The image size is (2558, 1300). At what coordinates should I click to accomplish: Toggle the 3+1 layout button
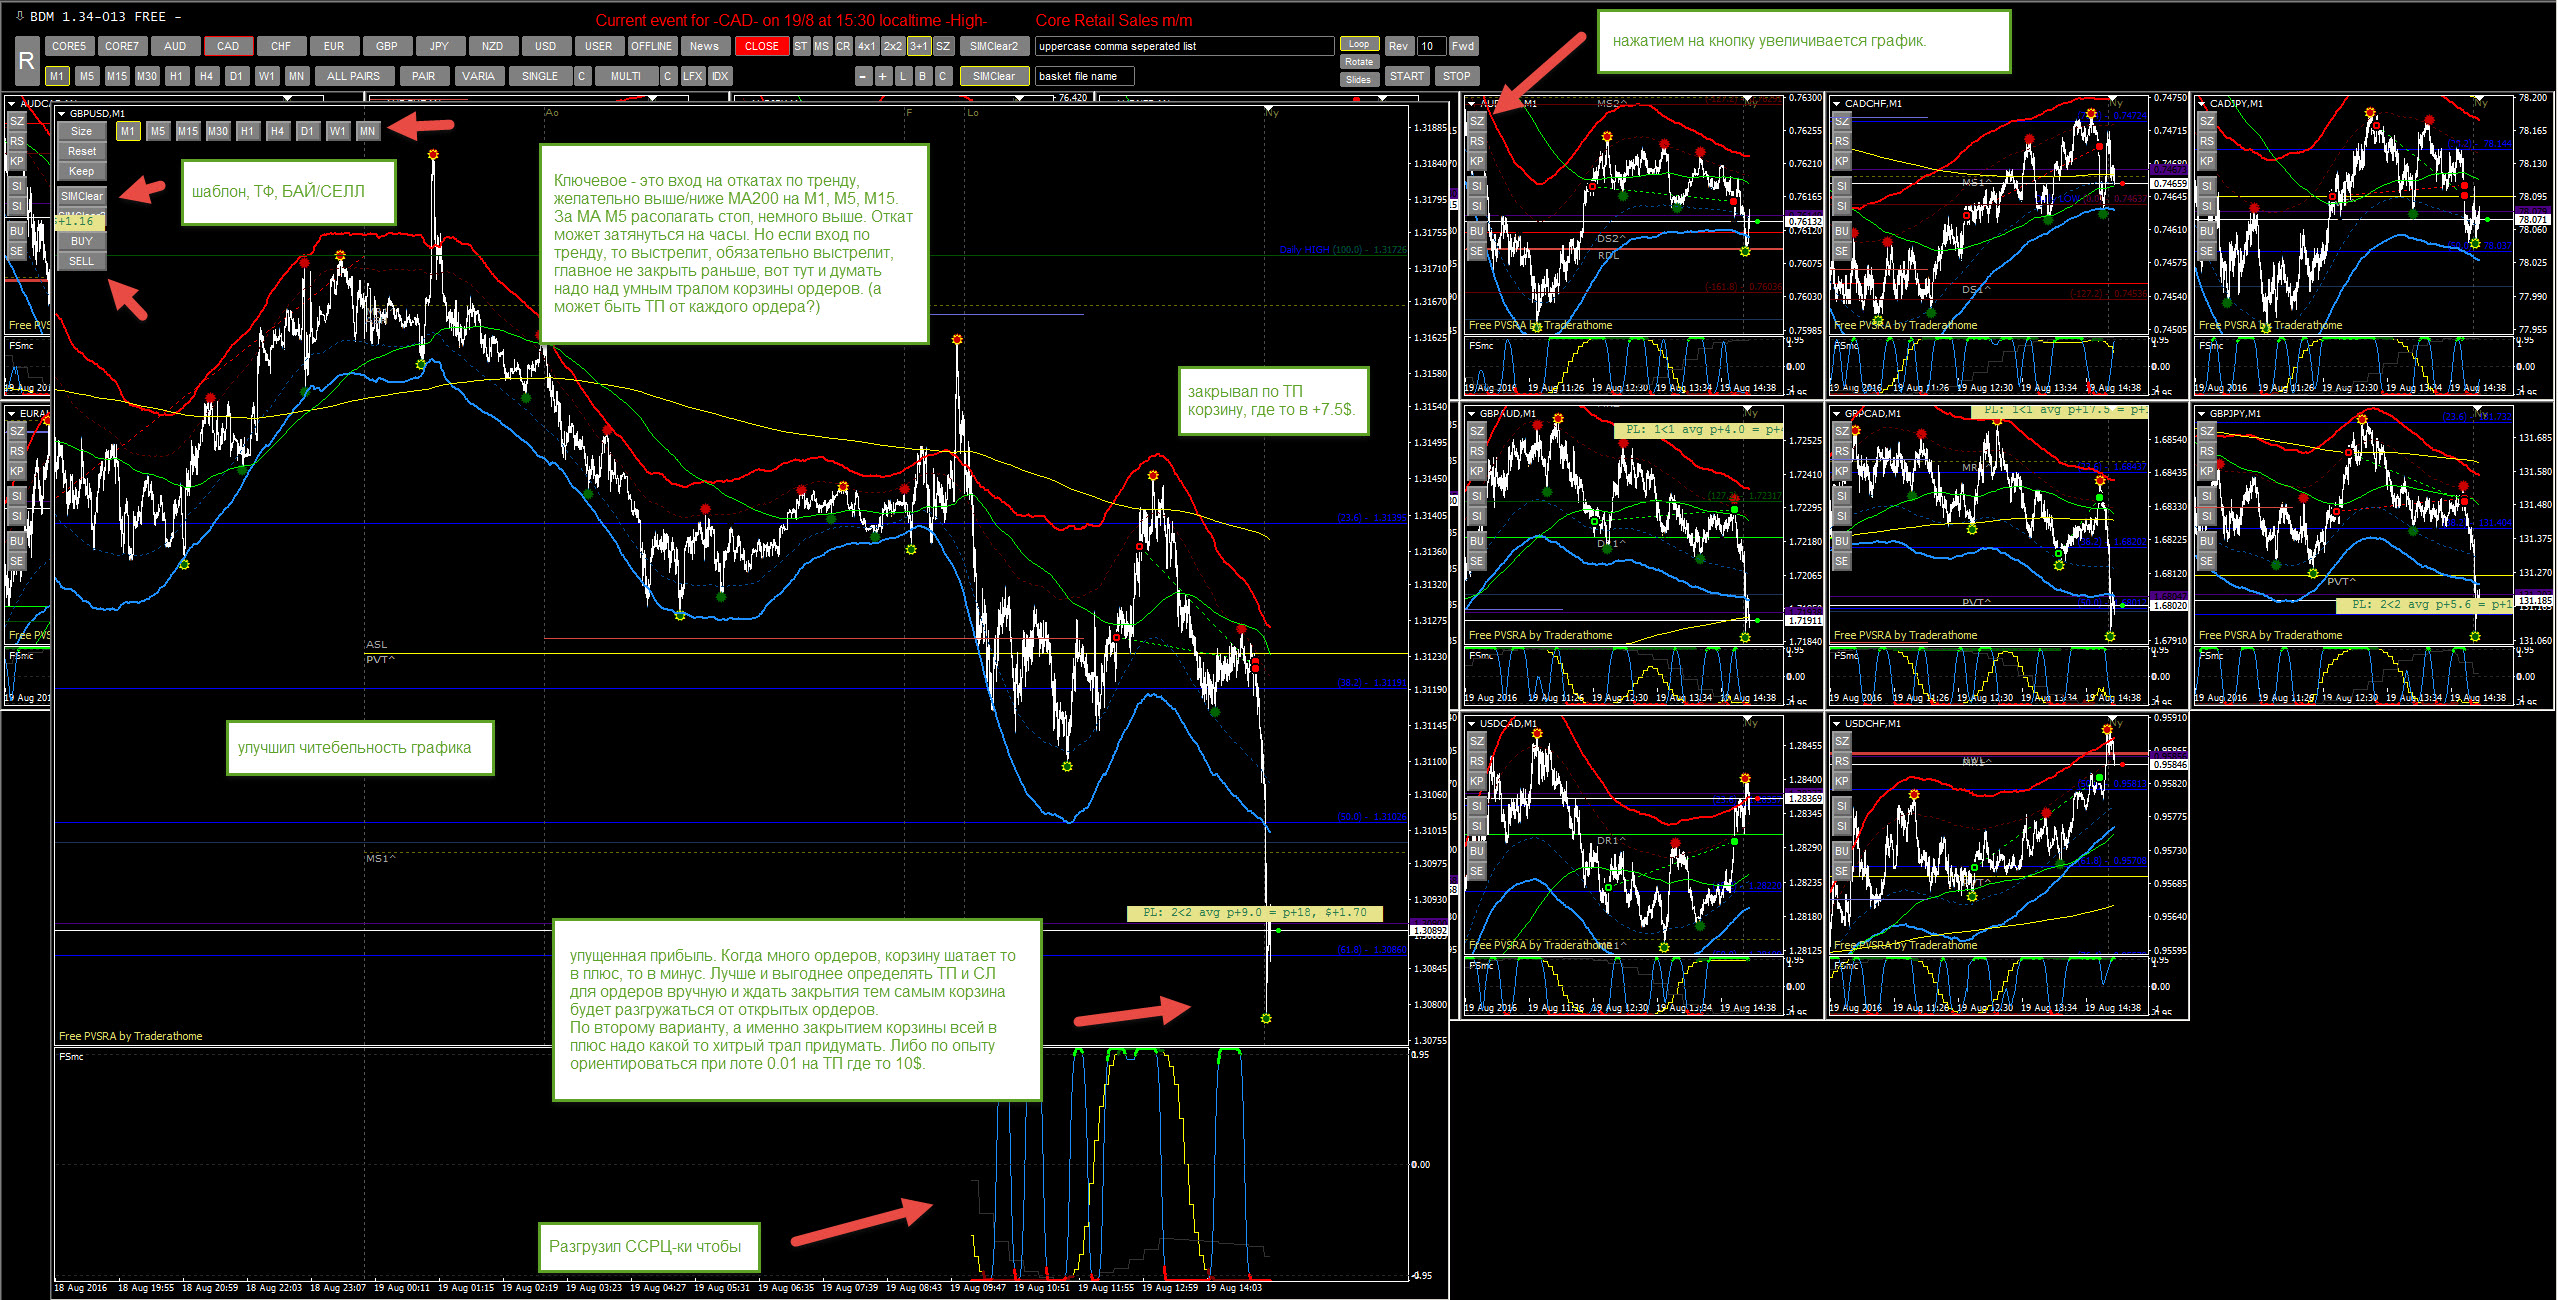tap(919, 46)
